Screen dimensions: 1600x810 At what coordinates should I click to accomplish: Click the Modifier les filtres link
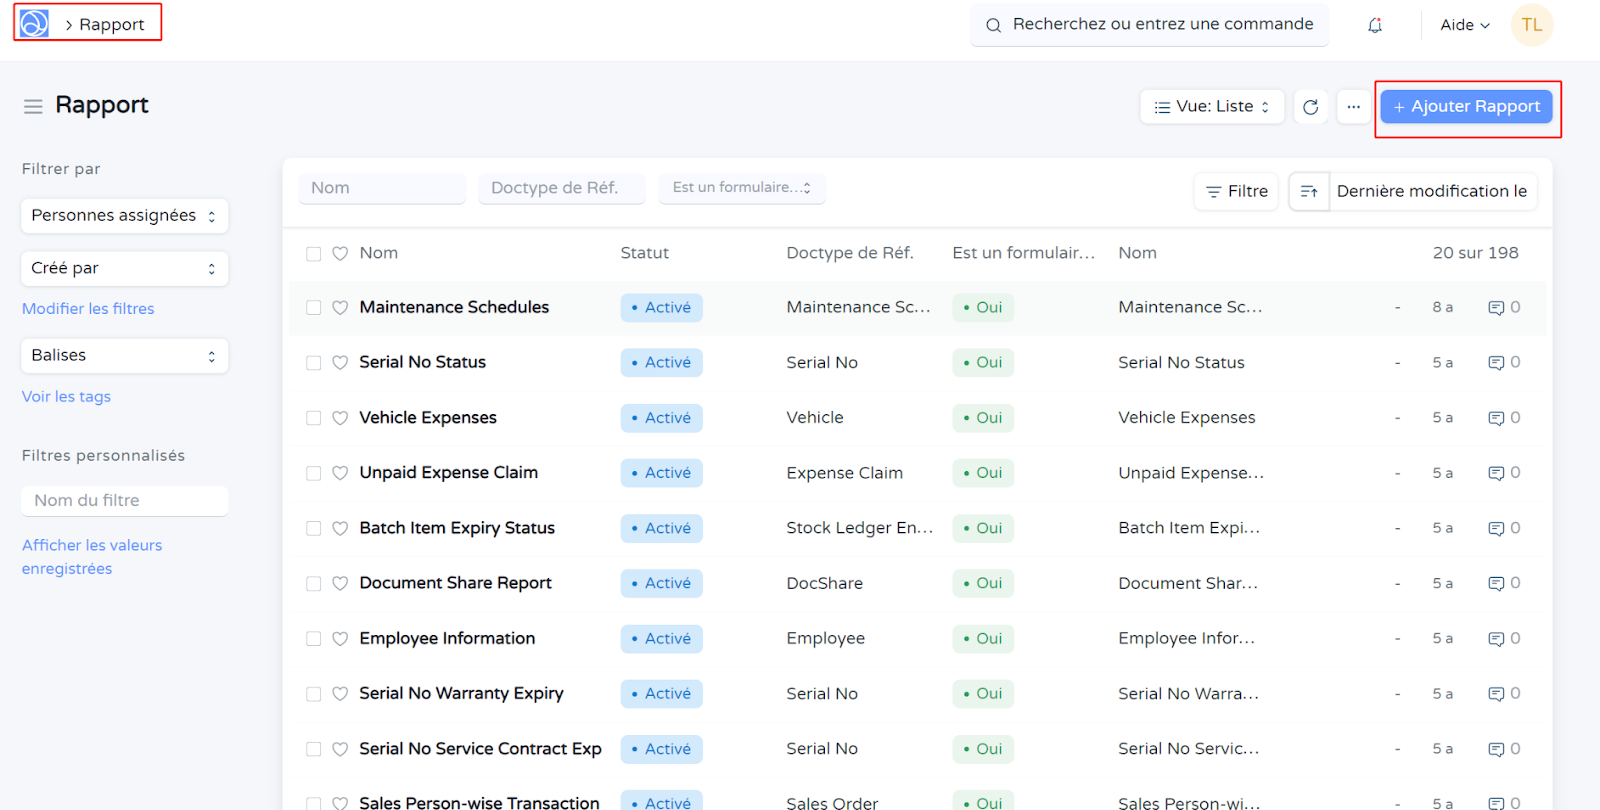point(88,309)
